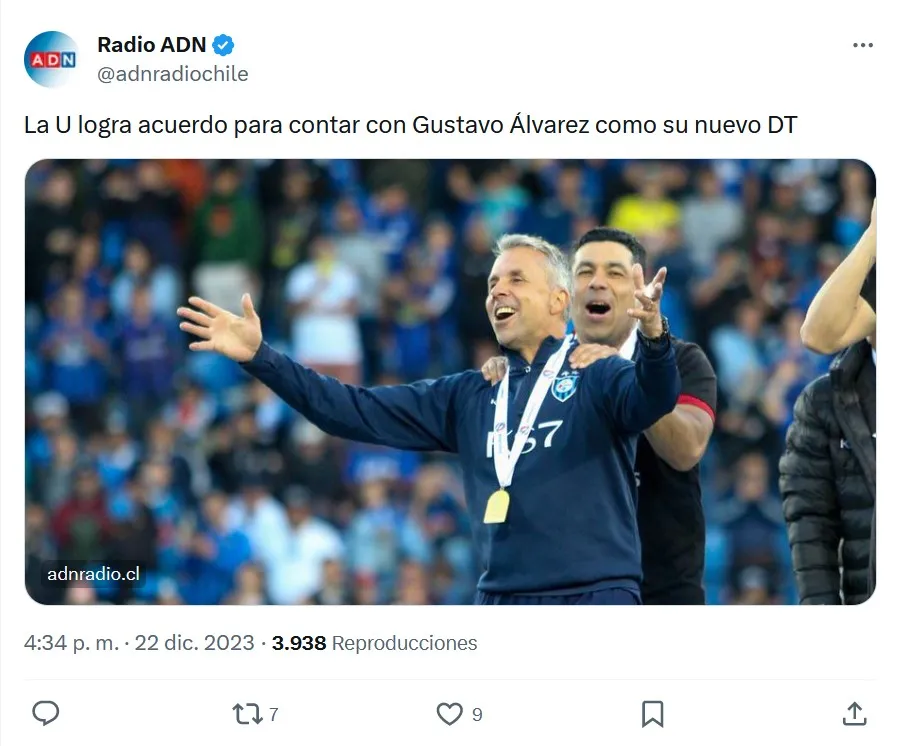The width and height of the screenshot is (898, 746).
Task: Click the adnradio.cl link label
Action: coord(93,574)
